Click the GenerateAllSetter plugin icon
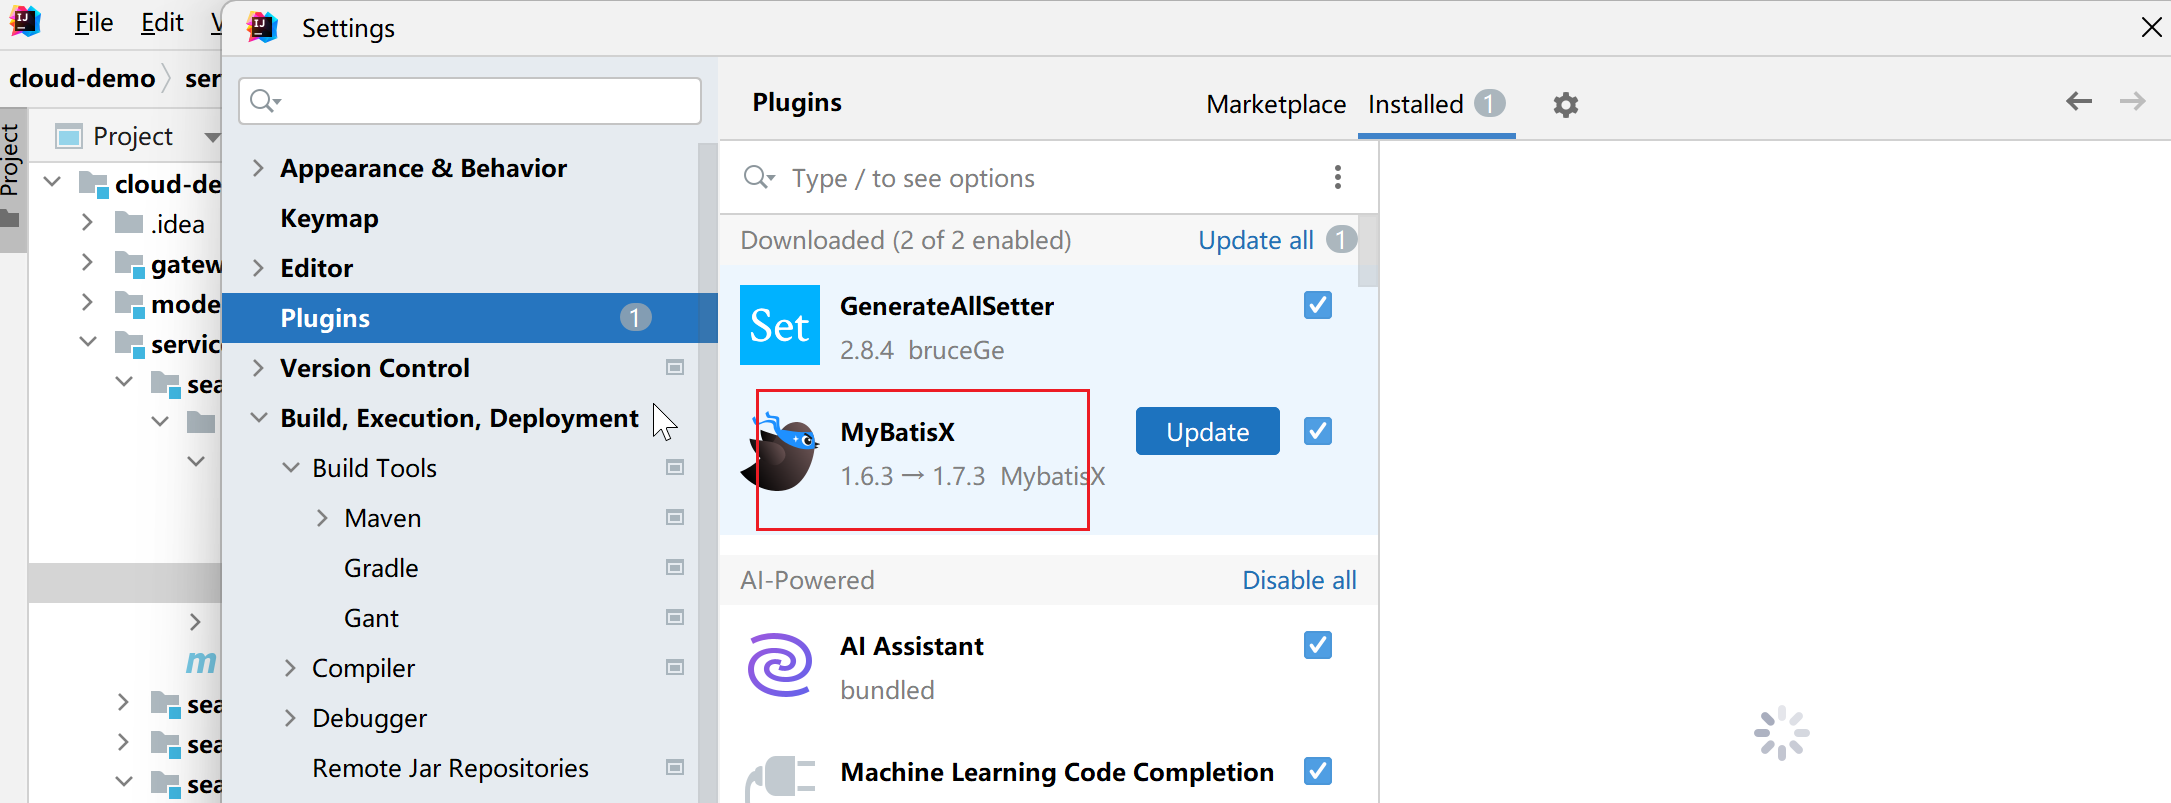This screenshot has height=803, width=2171. click(x=780, y=325)
